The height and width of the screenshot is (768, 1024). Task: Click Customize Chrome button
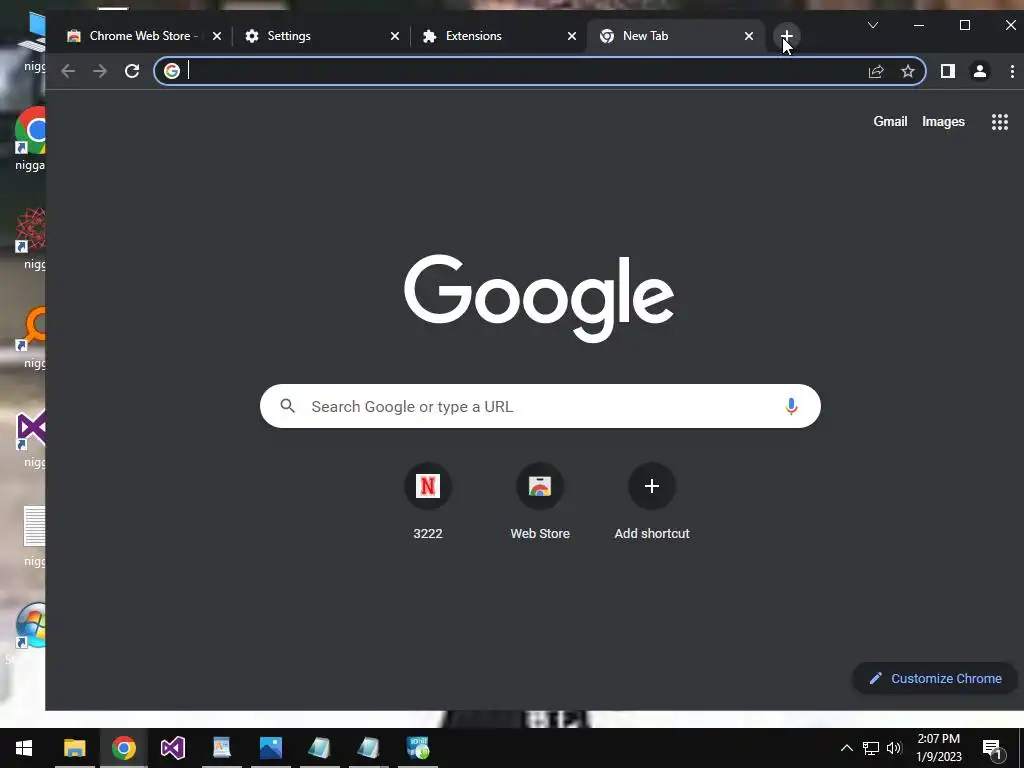pos(935,679)
